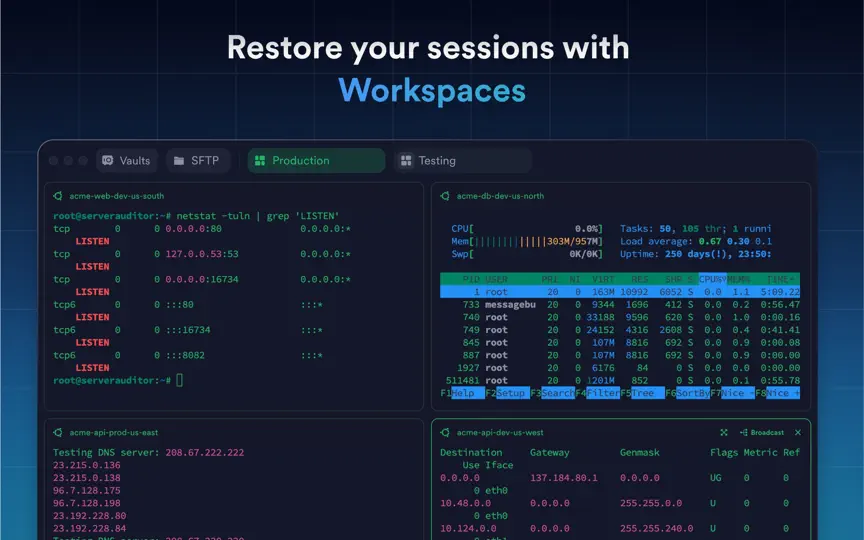This screenshot has height=540, width=864.
Task: Click the IP 23.215.0.136
Action: pos(87,465)
